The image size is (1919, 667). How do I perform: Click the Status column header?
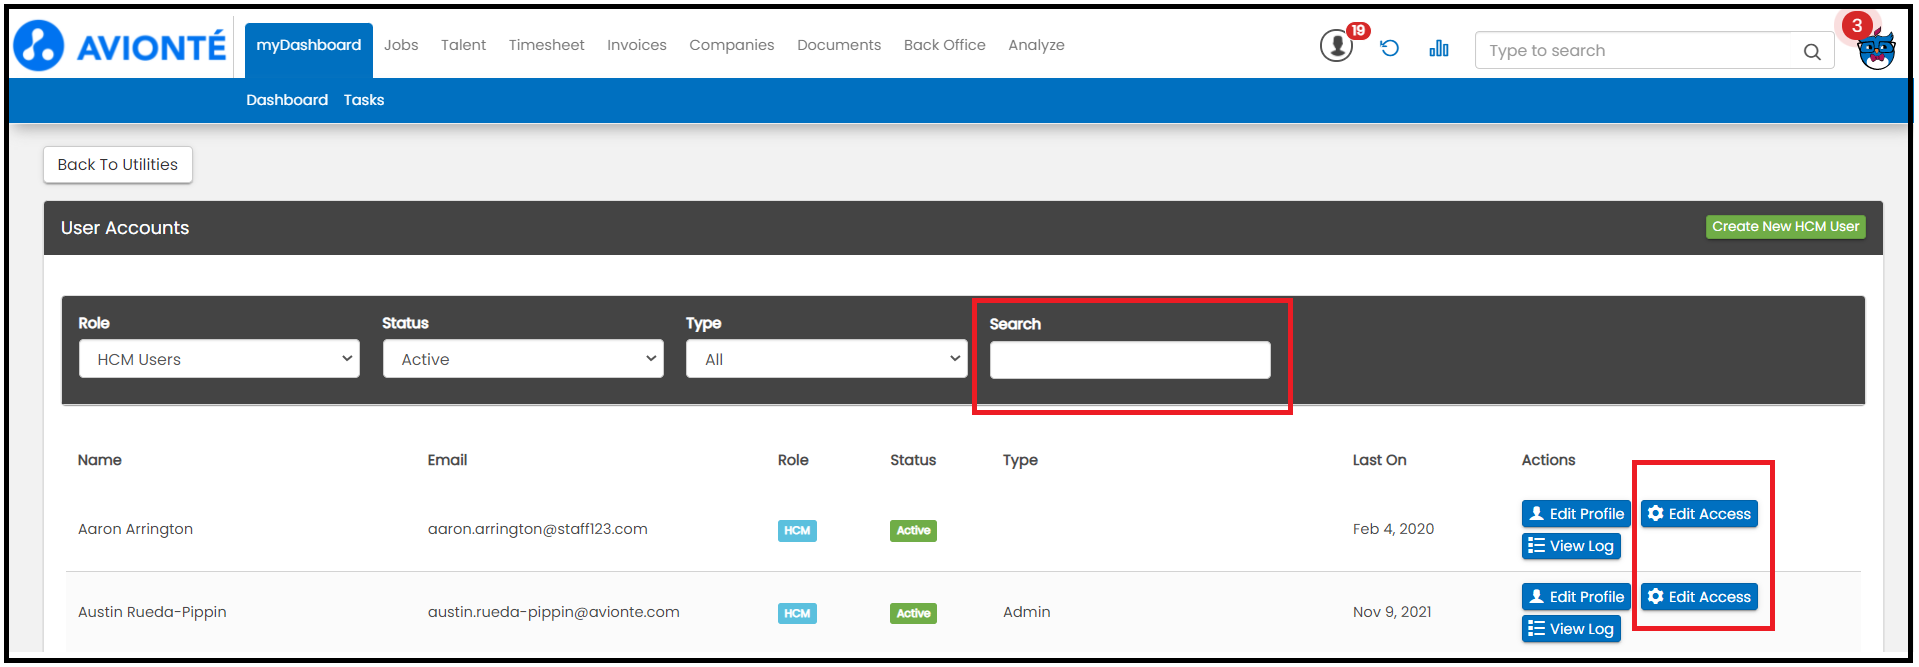point(913,460)
